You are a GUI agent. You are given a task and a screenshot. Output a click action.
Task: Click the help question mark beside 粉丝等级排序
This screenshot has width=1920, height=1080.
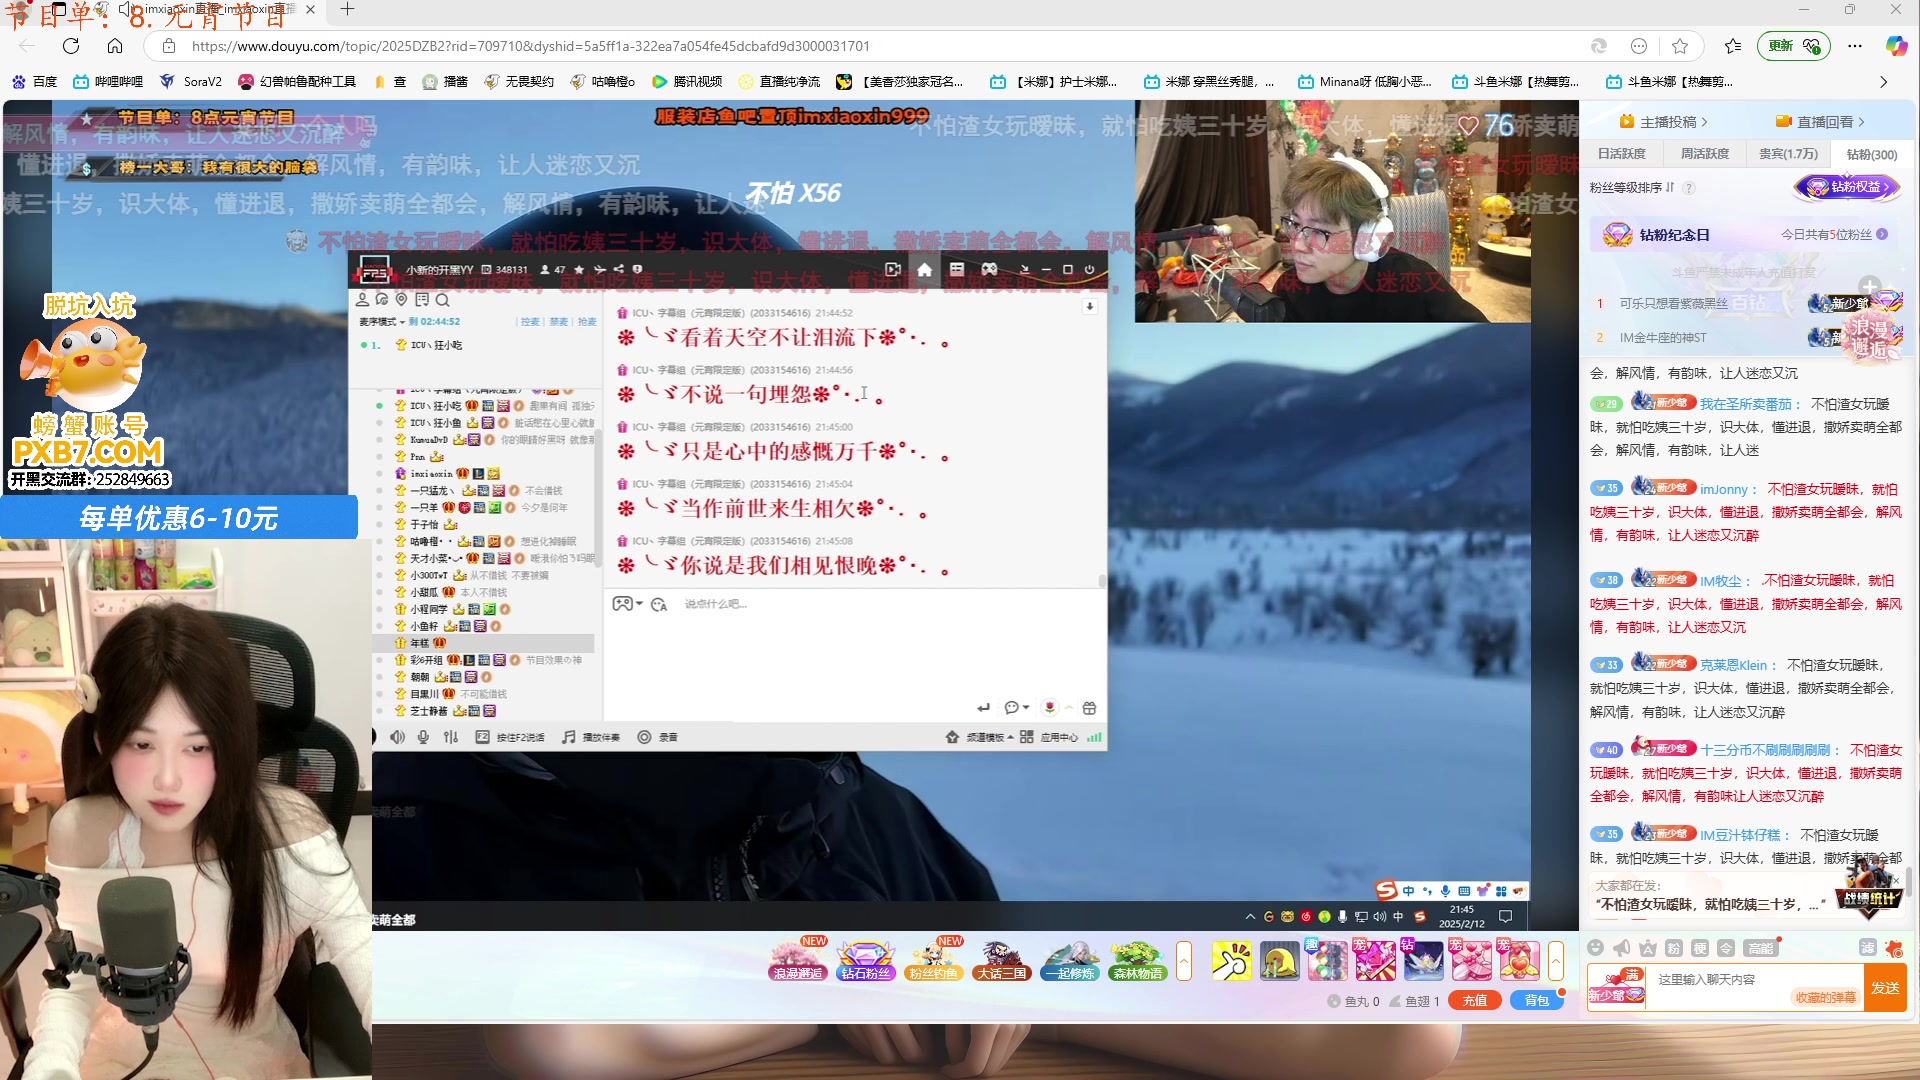tap(1689, 188)
